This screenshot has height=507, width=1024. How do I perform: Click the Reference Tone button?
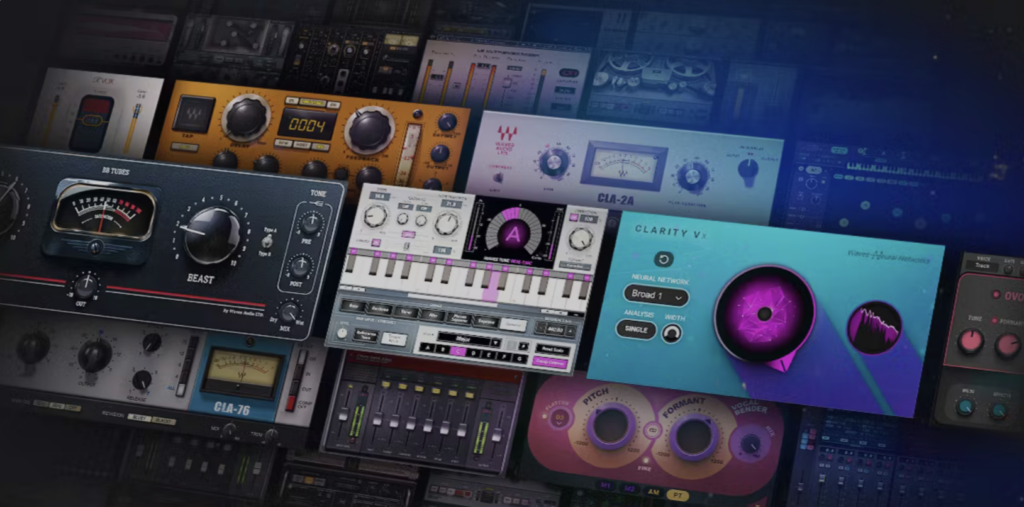click(x=366, y=336)
